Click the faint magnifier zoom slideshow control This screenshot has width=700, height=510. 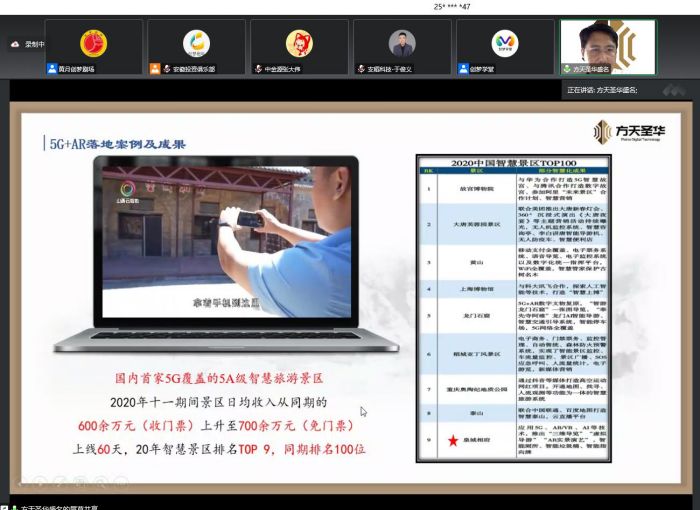[101, 481]
